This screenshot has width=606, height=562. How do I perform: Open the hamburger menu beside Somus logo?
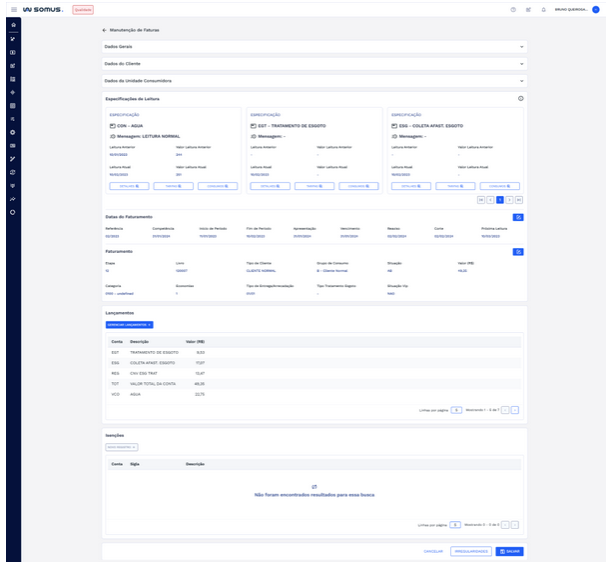tap(12, 9)
